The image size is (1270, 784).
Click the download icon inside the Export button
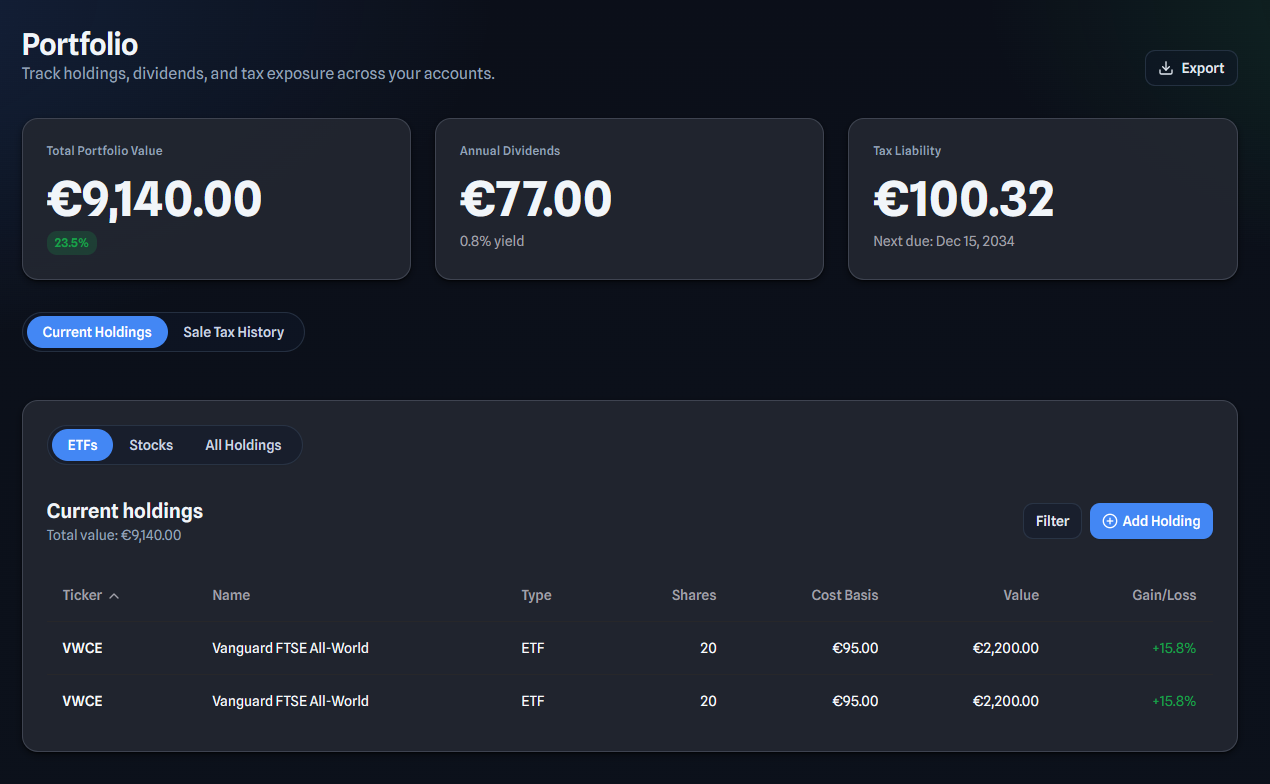1164,67
